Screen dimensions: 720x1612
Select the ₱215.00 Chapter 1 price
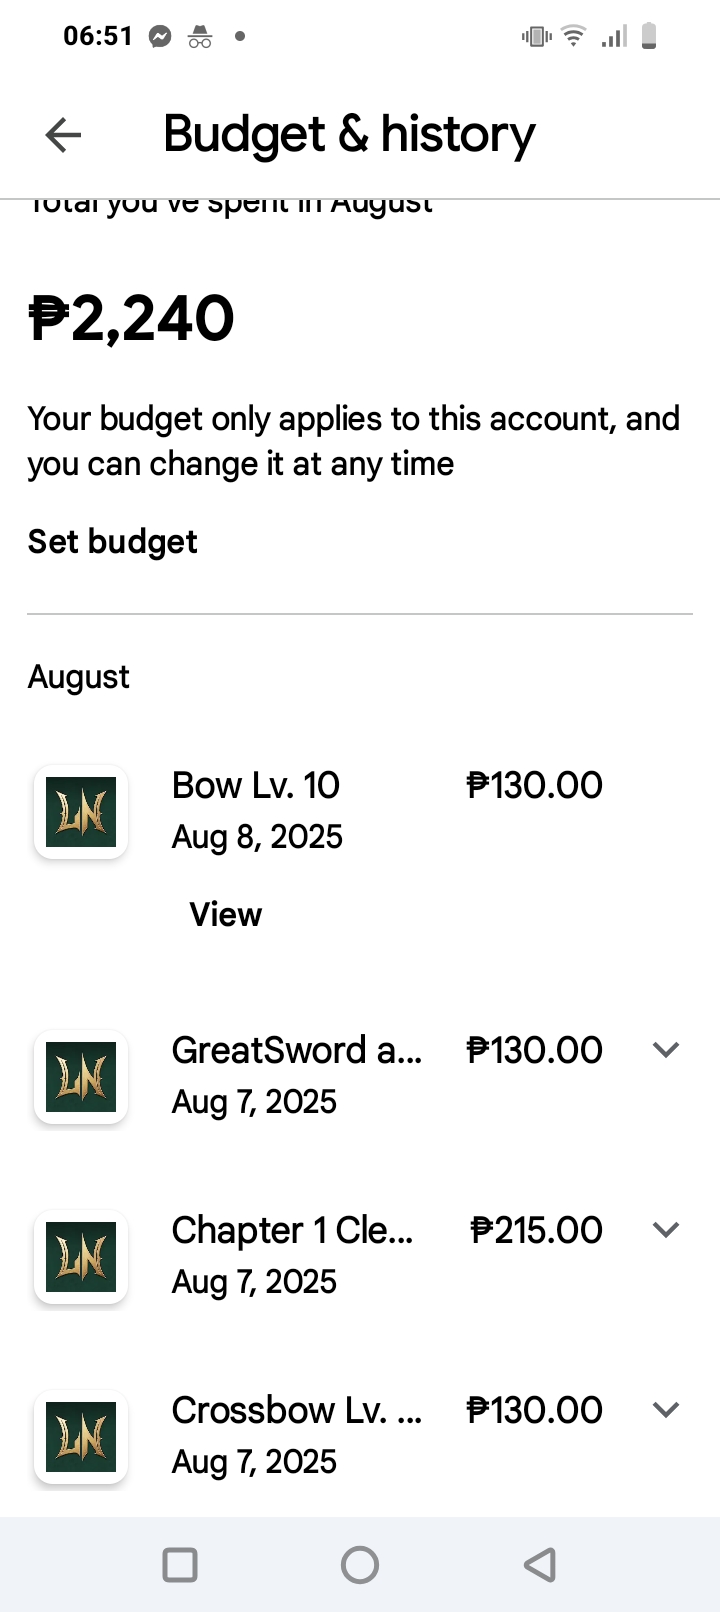pyautogui.click(x=537, y=1230)
